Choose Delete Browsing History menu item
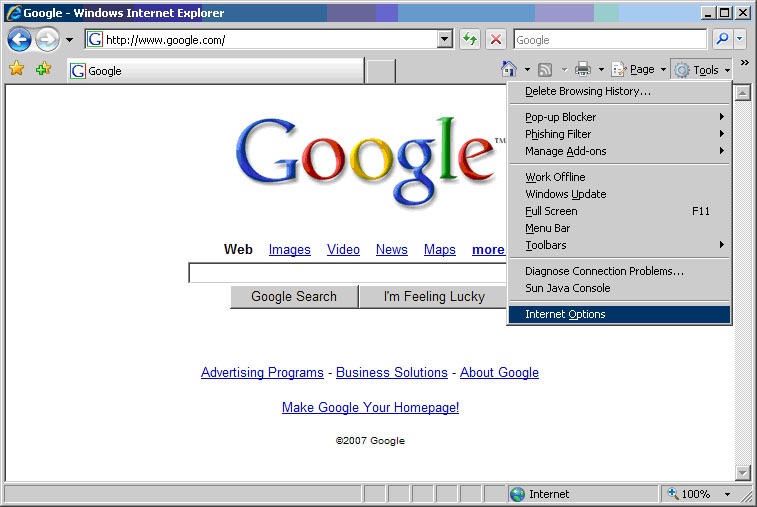 [x=587, y=91]
